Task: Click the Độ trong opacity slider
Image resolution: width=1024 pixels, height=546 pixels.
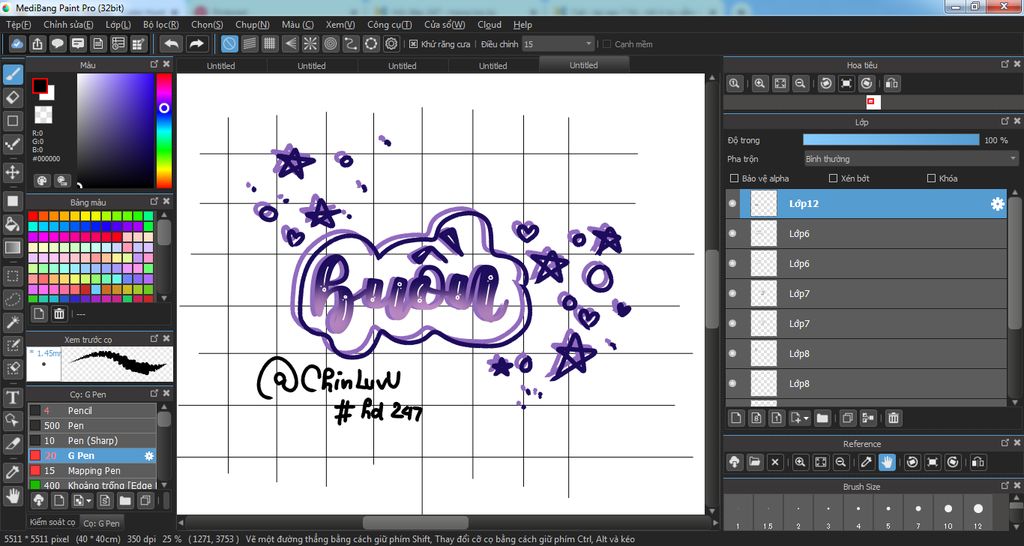Action: click(x=891, y=140)
